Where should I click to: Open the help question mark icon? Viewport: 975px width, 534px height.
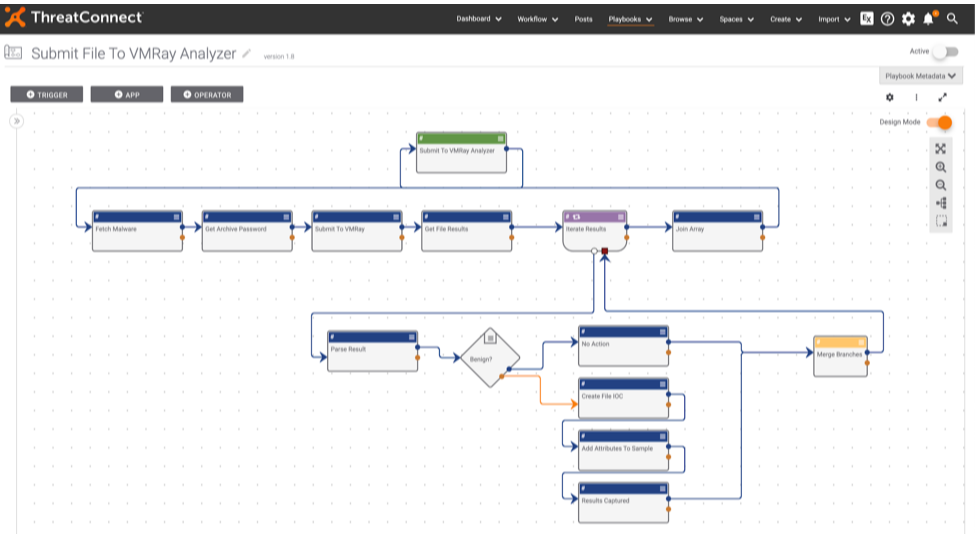tap(887, 19)
